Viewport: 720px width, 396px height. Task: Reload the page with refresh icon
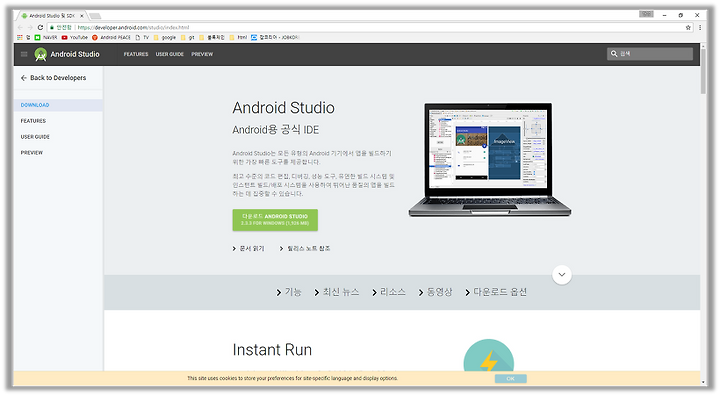point(40,28)
